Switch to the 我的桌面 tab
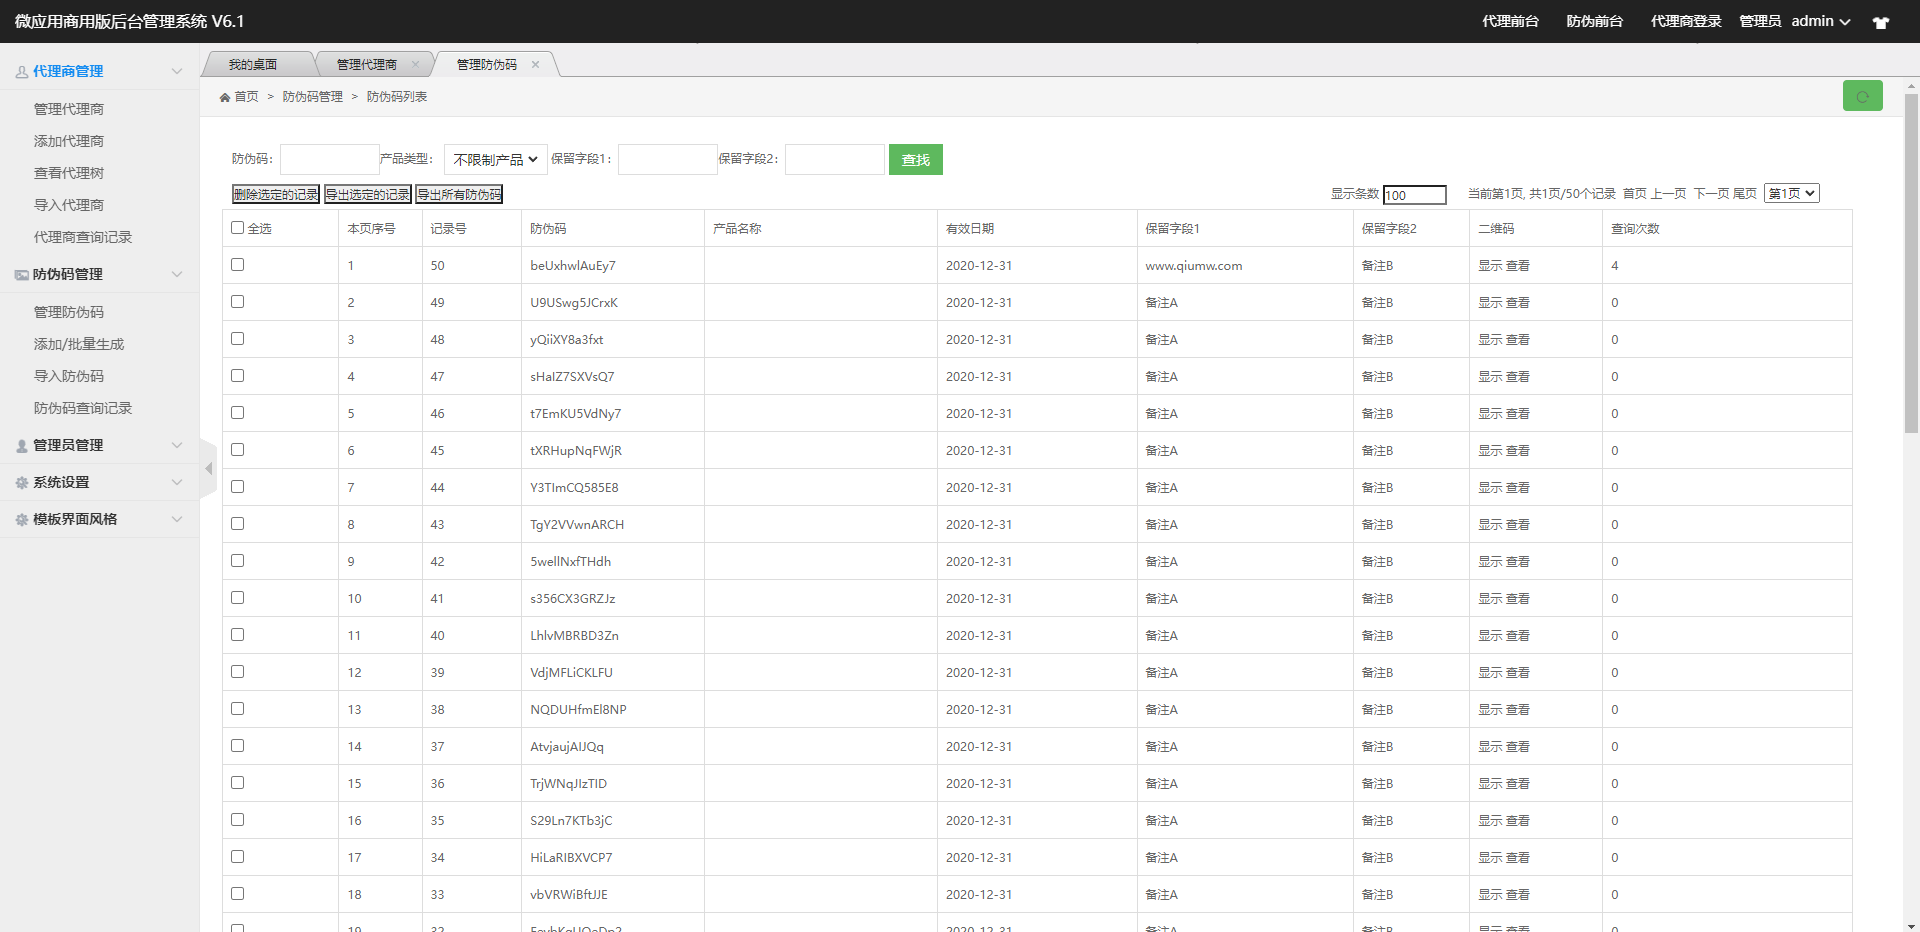 click(x=253, y=65)
